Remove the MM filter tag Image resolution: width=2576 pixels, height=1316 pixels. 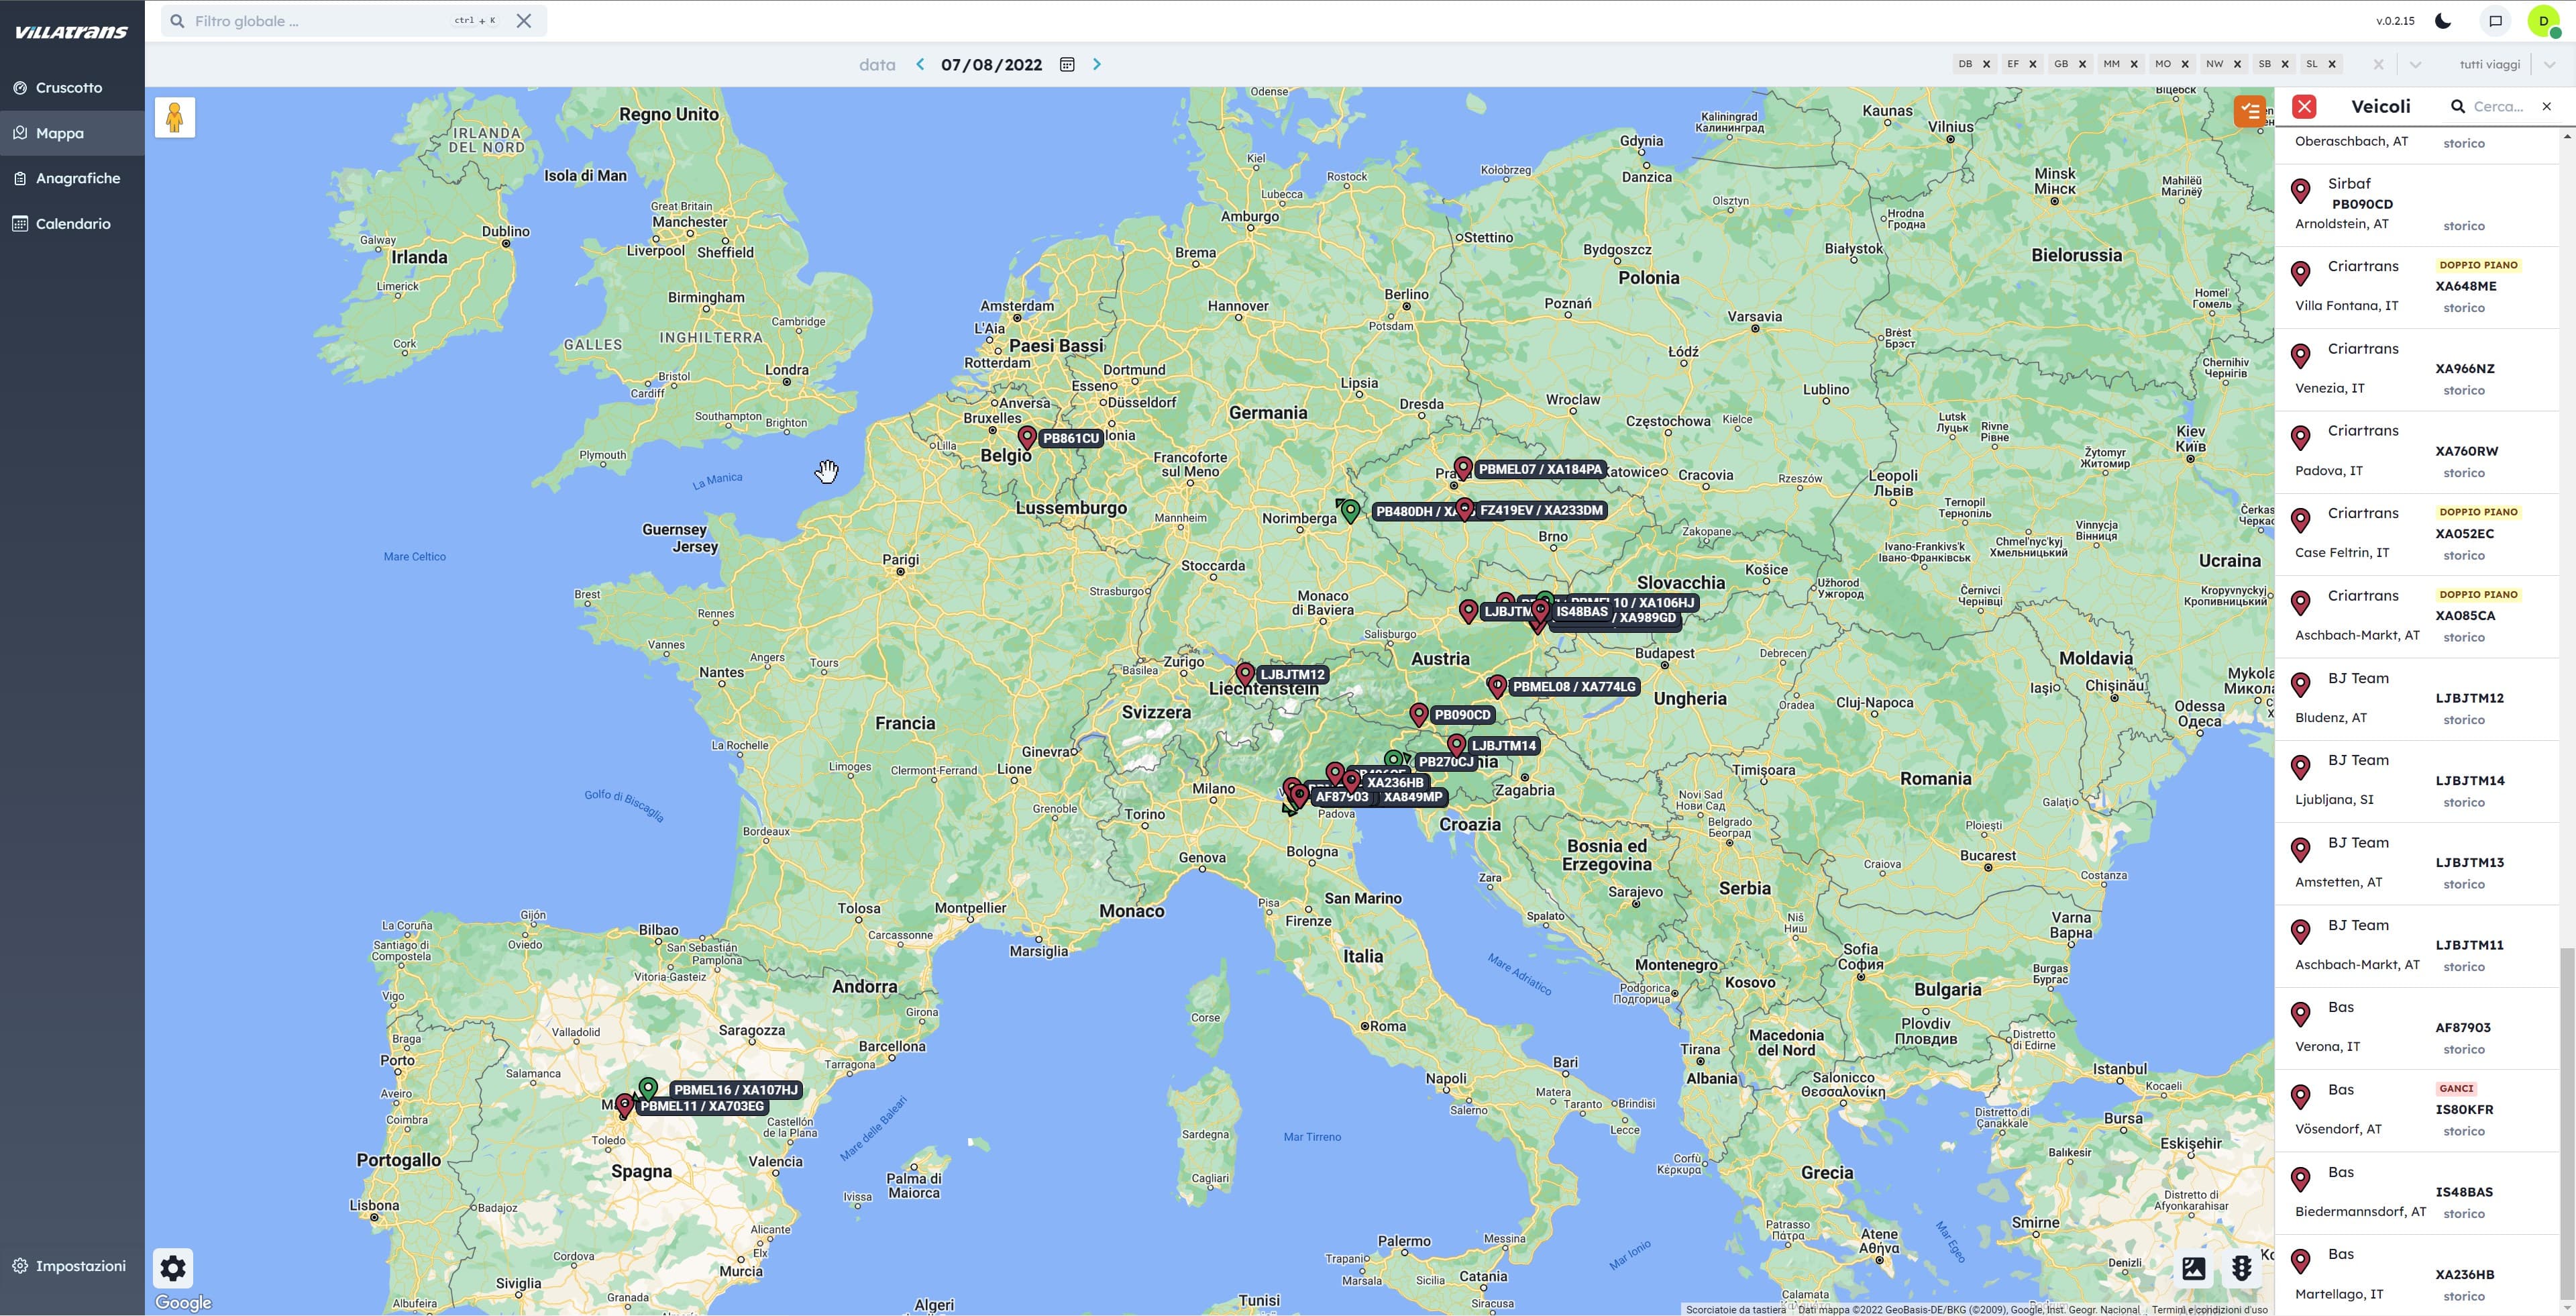tap(2134, 64)
